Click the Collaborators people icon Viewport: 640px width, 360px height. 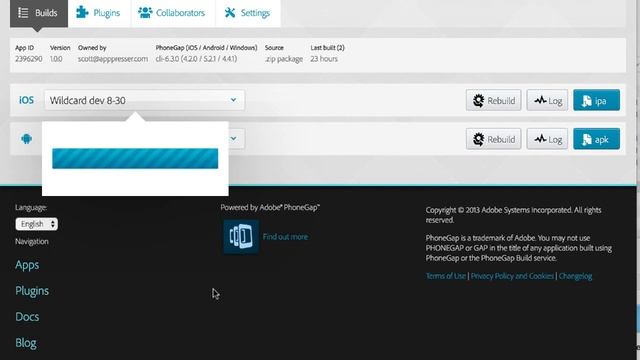[145, 13]
